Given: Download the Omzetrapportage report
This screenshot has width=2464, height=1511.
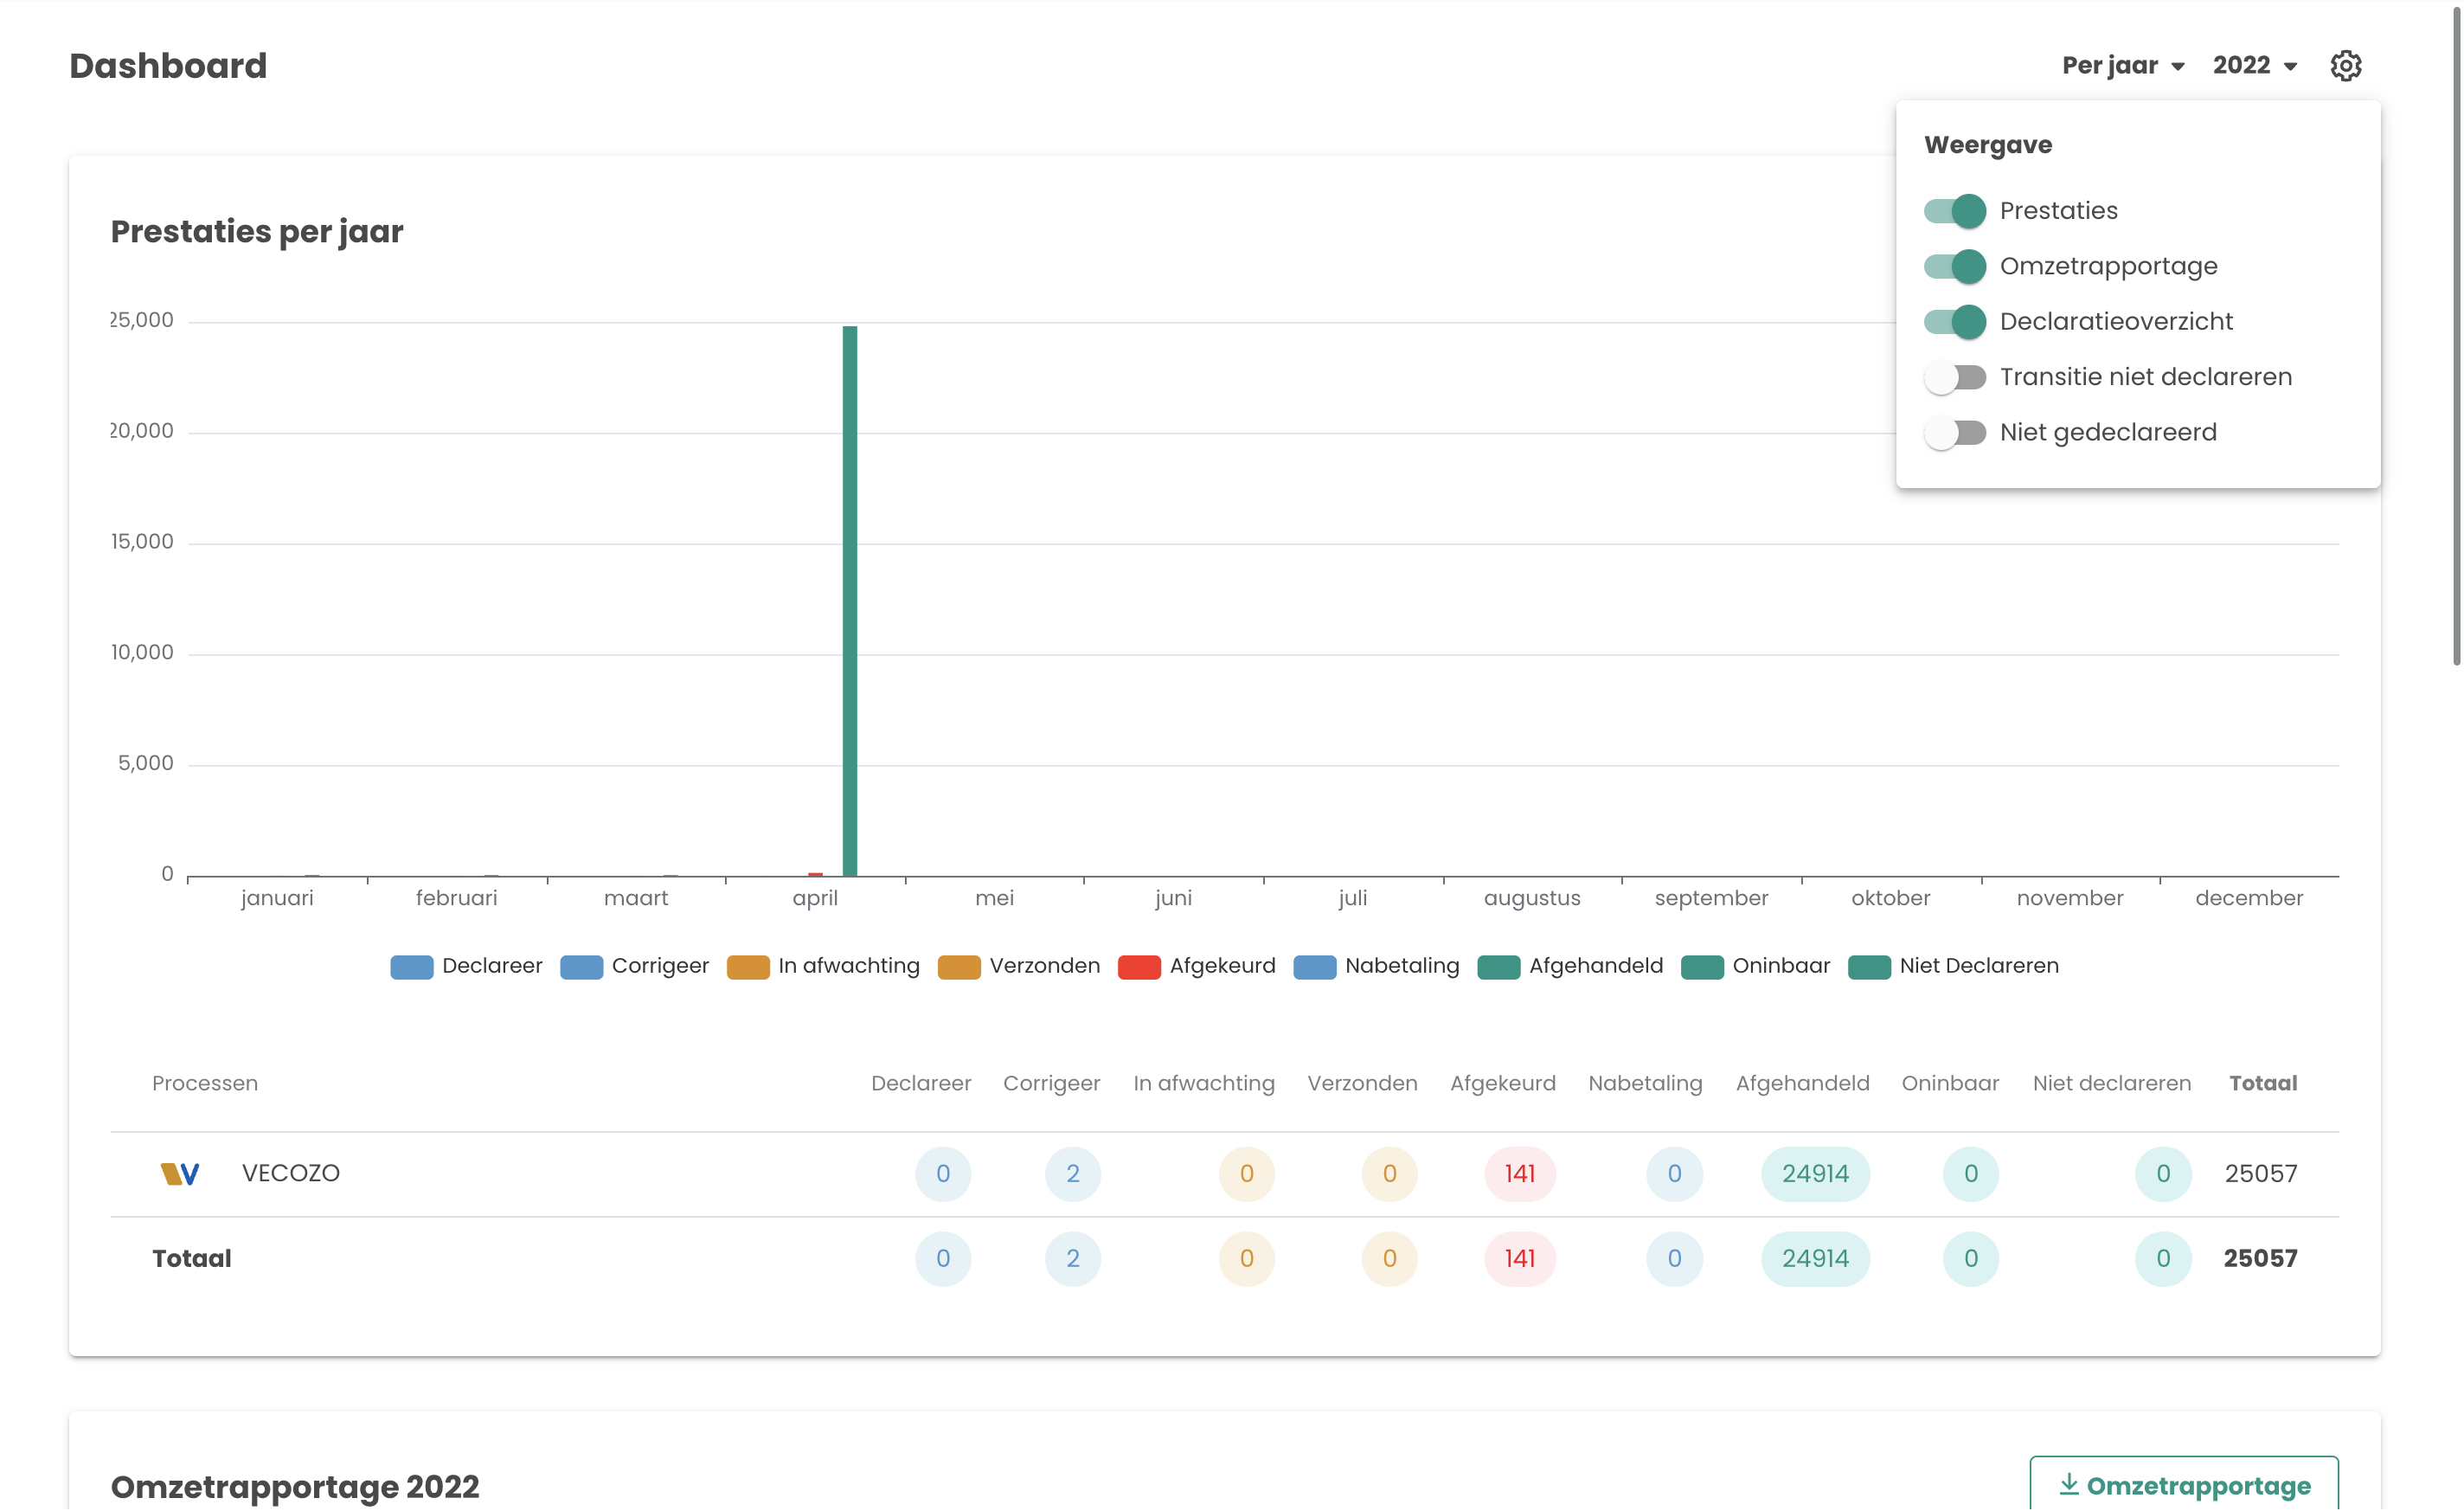Looking at the screenshot, I should pyautogui.click(x=2184, y=1485).
